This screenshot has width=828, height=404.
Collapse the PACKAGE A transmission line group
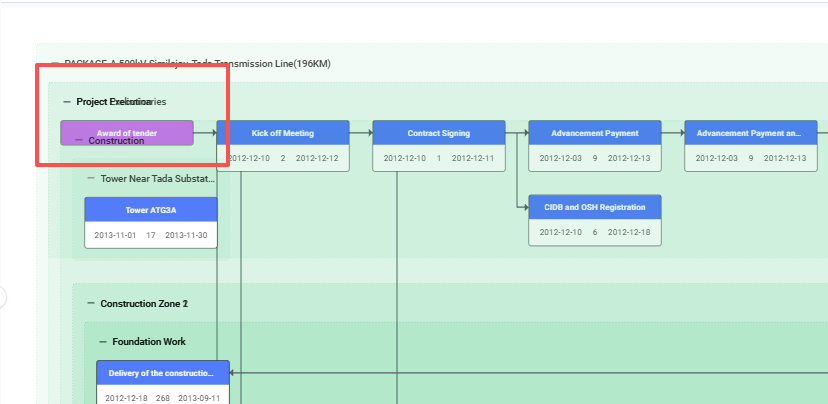click(55, 64)
